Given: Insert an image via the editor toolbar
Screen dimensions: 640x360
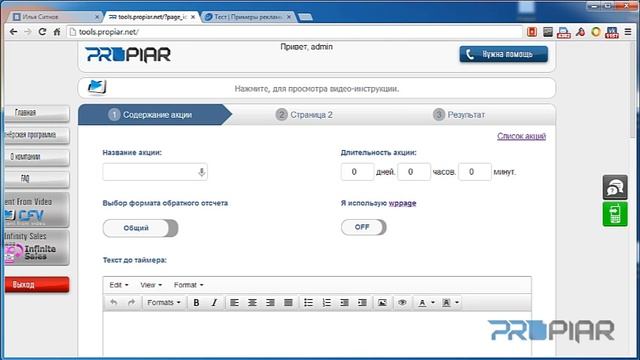Looking at the screenshot, I should coord(382,302).
